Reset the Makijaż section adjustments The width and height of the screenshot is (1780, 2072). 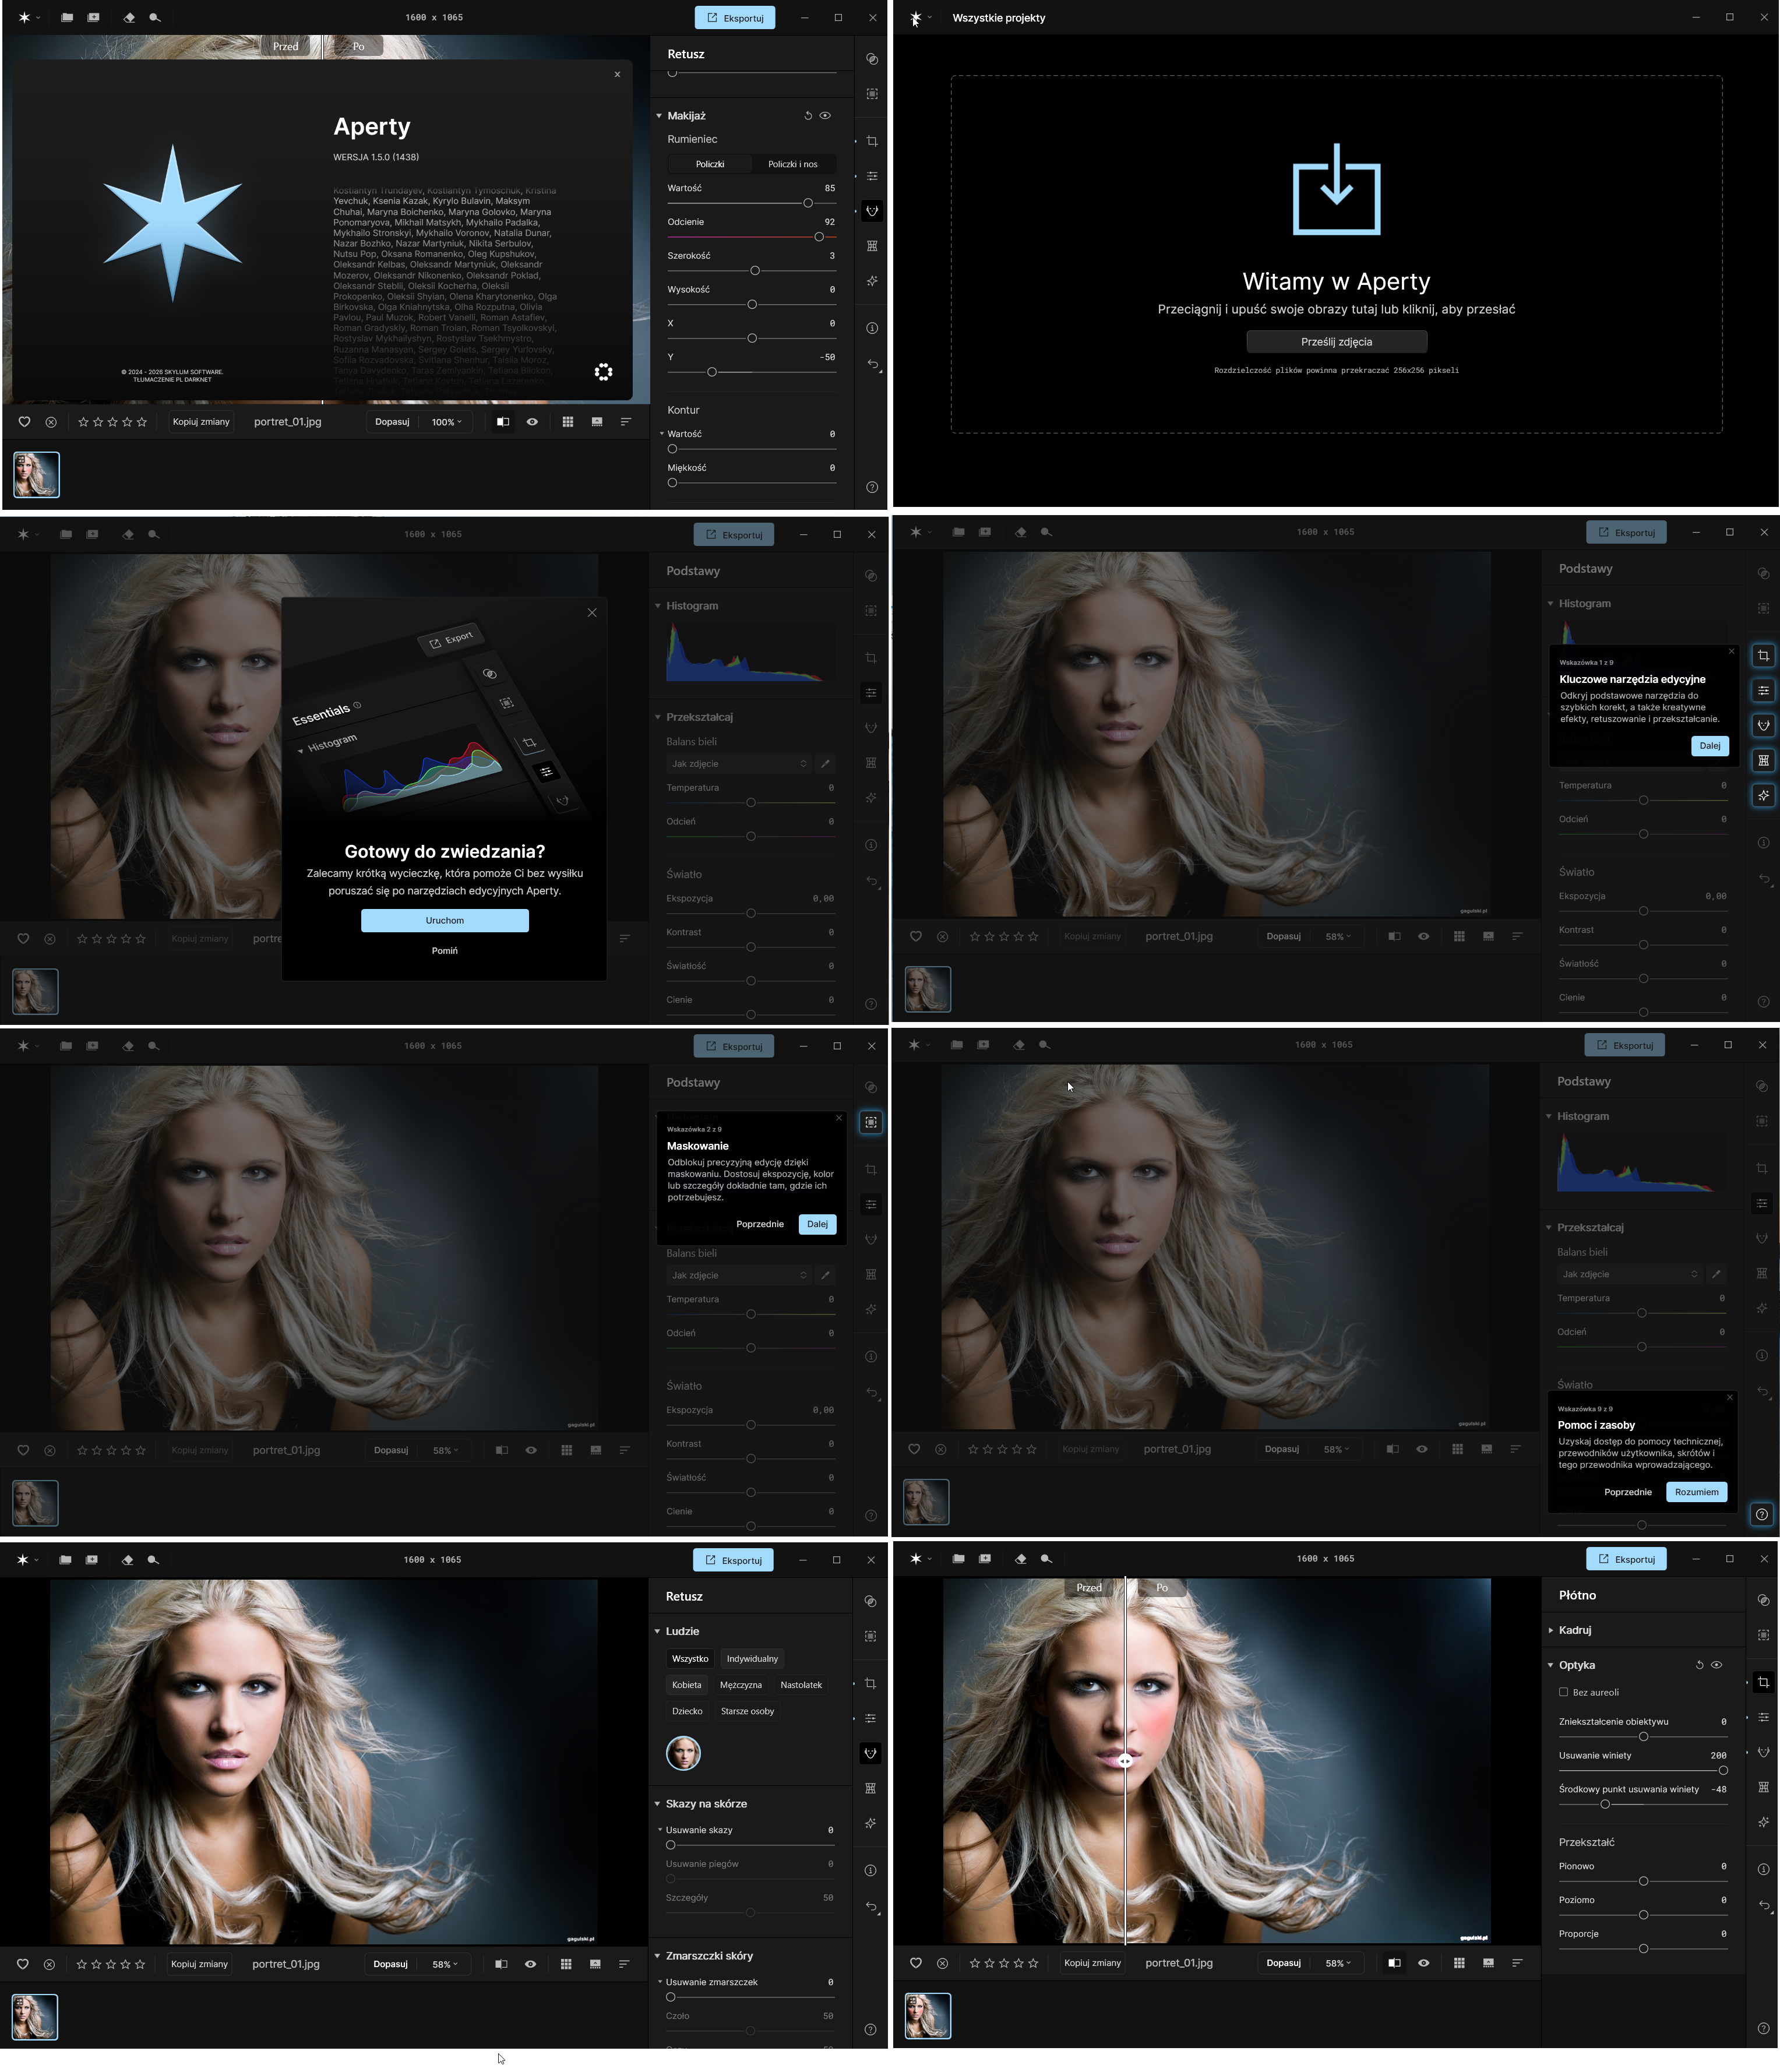(808, 116)
